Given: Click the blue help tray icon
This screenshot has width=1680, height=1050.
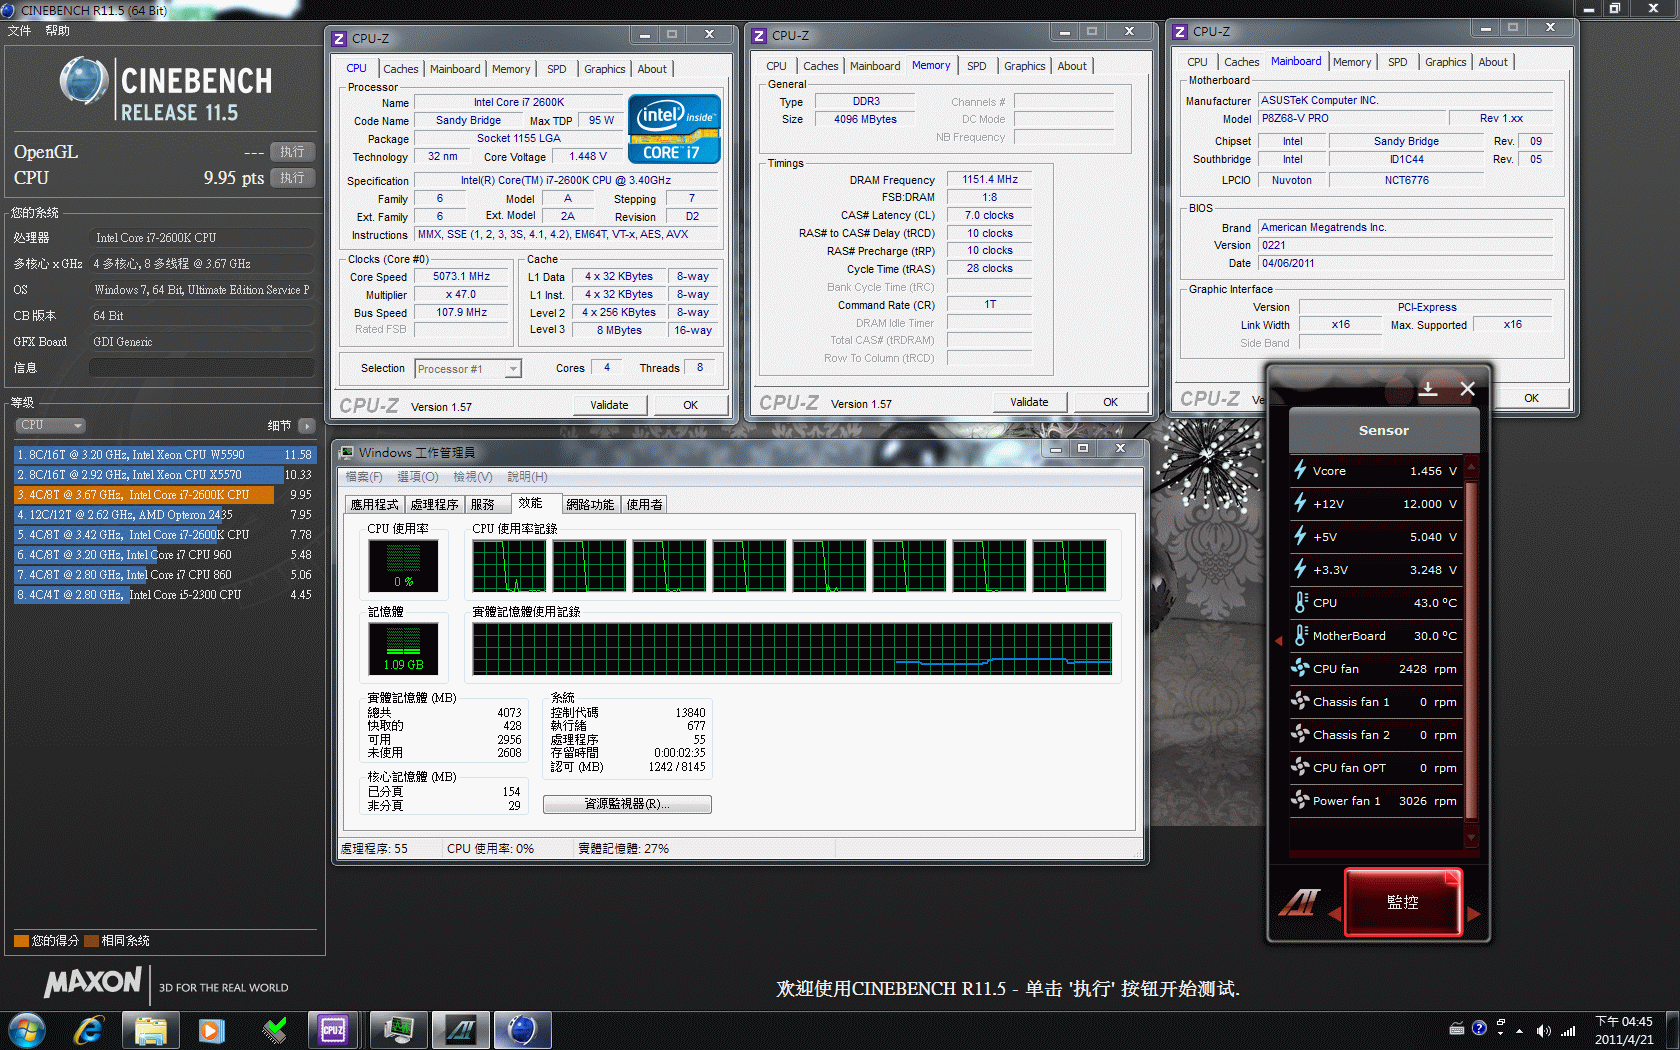Looking at the screenshot, I should (1479, 1028).
